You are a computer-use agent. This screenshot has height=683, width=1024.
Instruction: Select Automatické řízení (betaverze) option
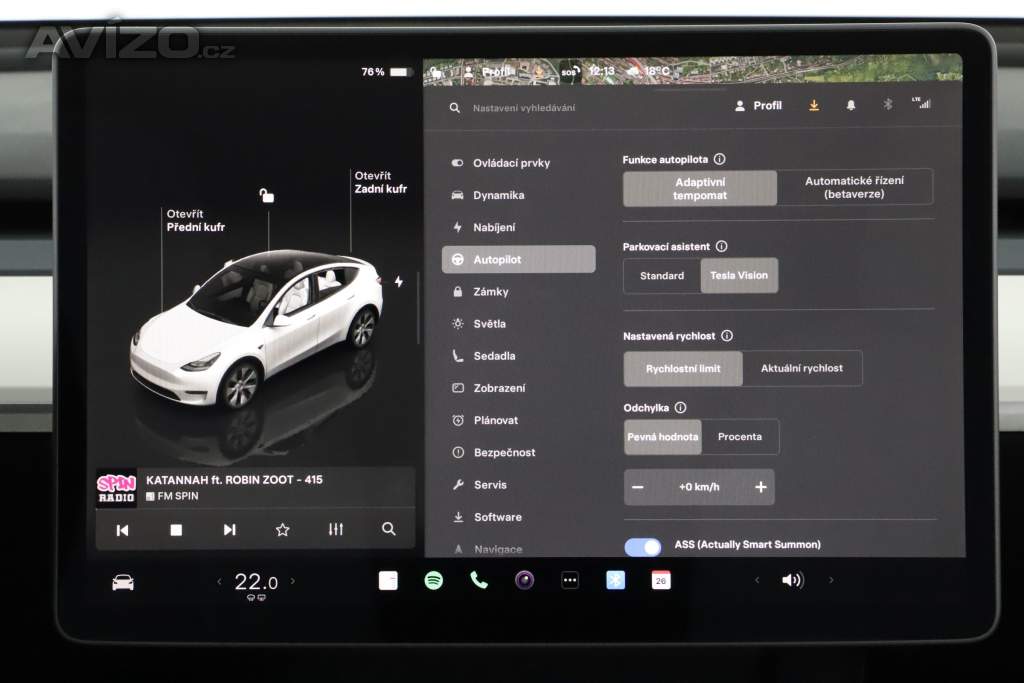[855, 187]
